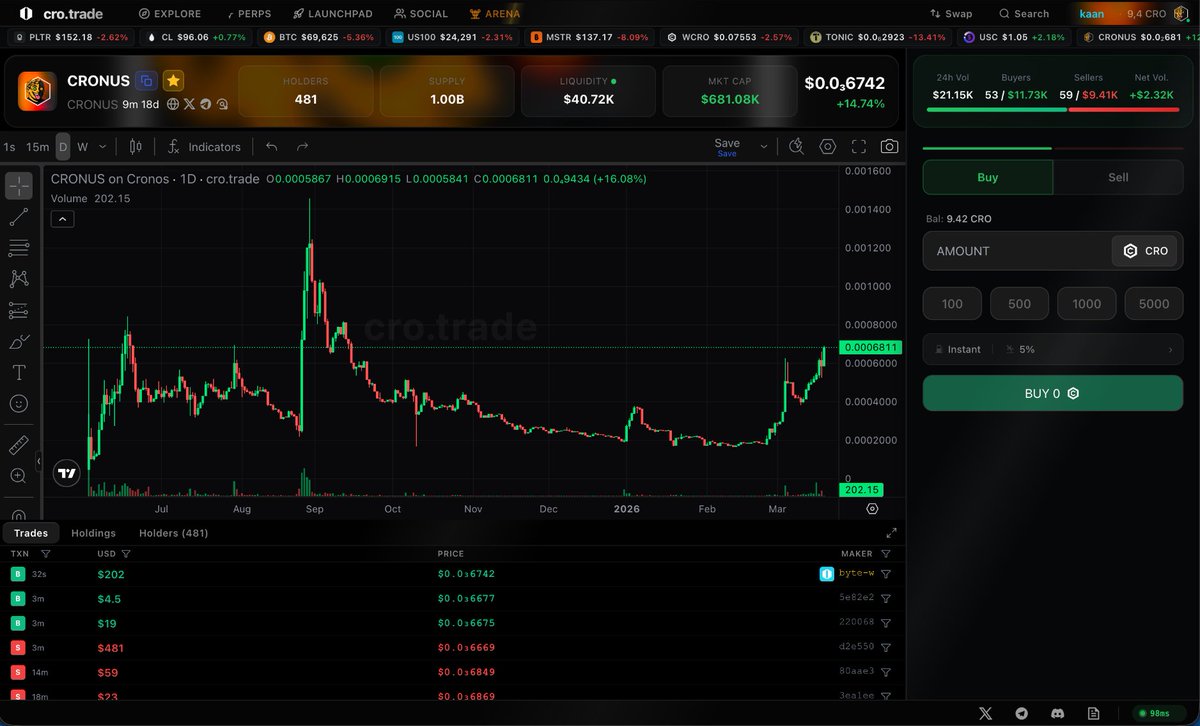Open the Save layout dropdown arrow
This screenshot has width=1200, height=726.
tap(764, 146)
